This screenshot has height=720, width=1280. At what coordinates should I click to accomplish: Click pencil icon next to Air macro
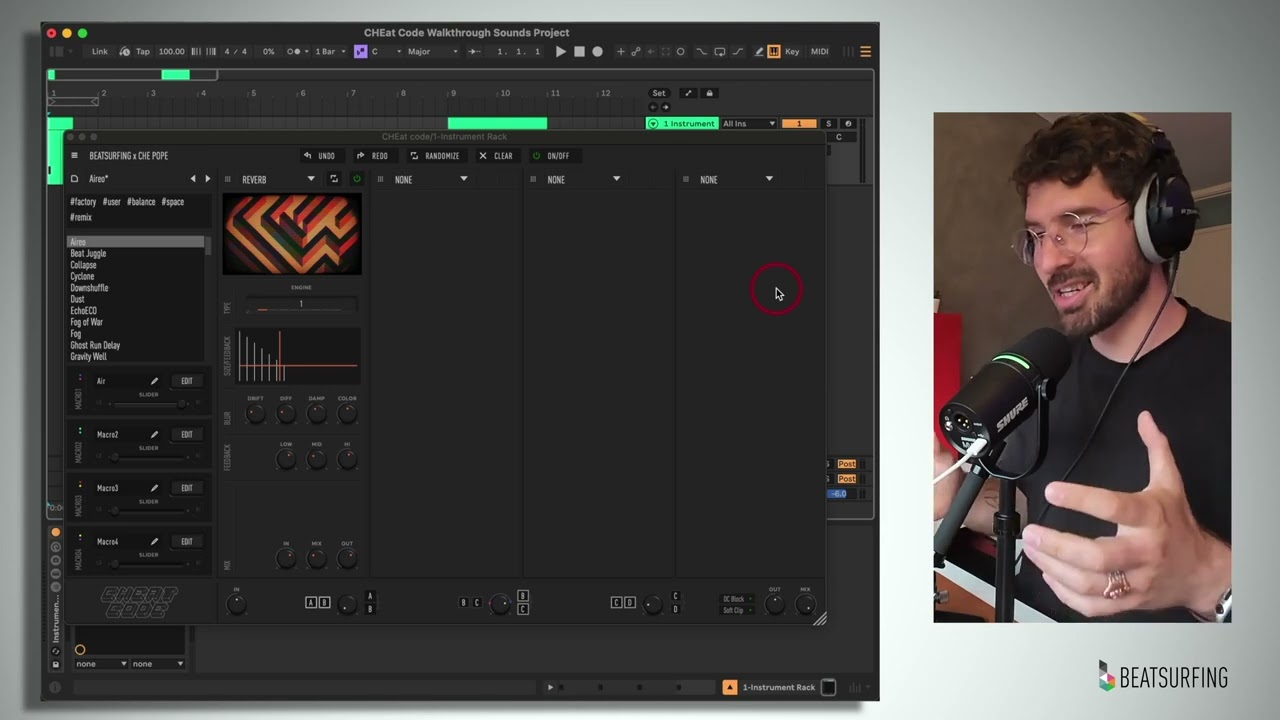[154, 381]
